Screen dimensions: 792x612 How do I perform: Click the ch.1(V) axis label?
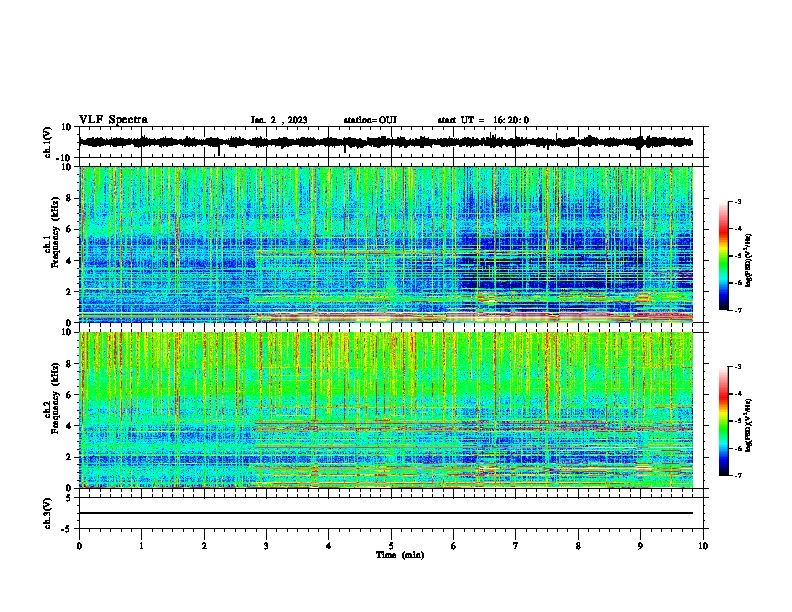coord(48,142)
